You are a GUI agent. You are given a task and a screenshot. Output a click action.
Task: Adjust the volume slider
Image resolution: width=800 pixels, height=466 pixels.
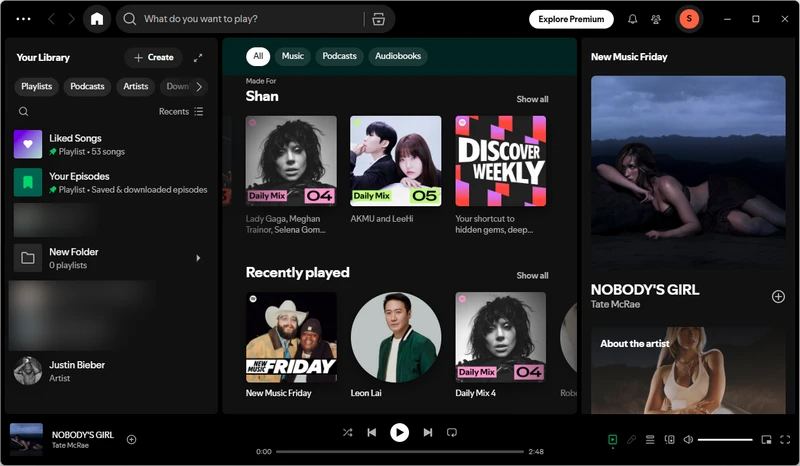(x=725, y=439)
